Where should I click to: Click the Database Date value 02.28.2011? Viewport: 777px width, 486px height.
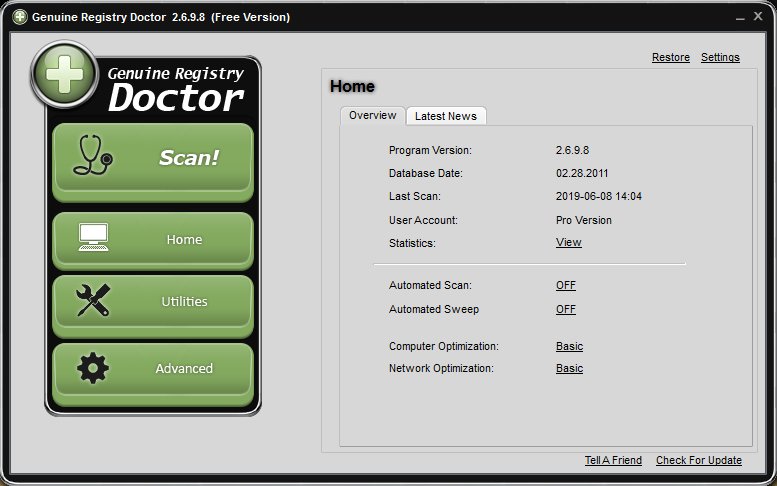[582, 173]
